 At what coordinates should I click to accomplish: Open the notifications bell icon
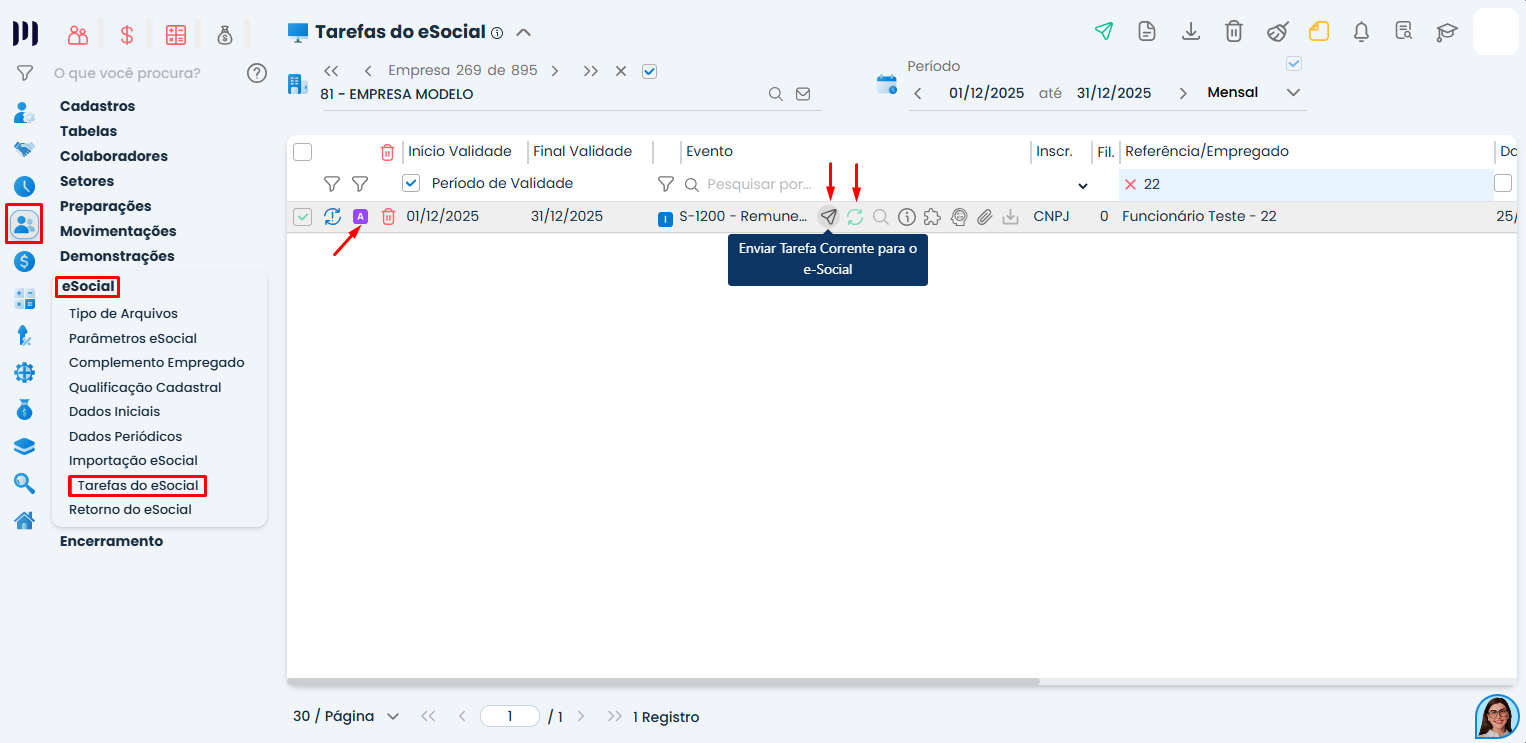coord(1361,31)
